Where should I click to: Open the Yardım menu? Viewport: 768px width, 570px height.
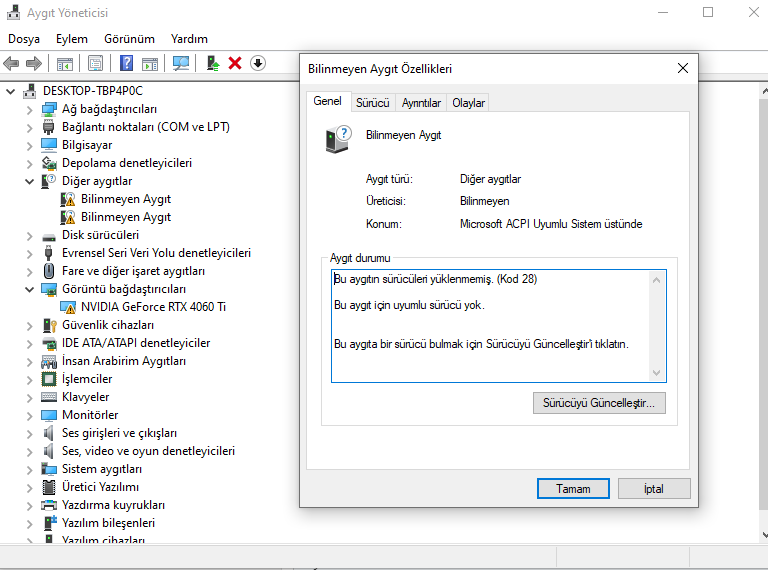(189, 39)
